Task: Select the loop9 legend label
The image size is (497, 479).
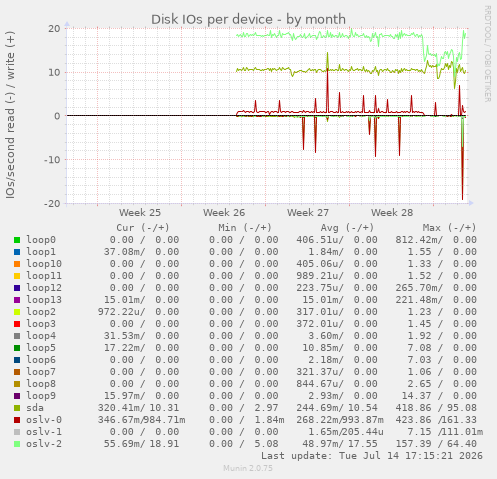Action: tap(41, 397)
